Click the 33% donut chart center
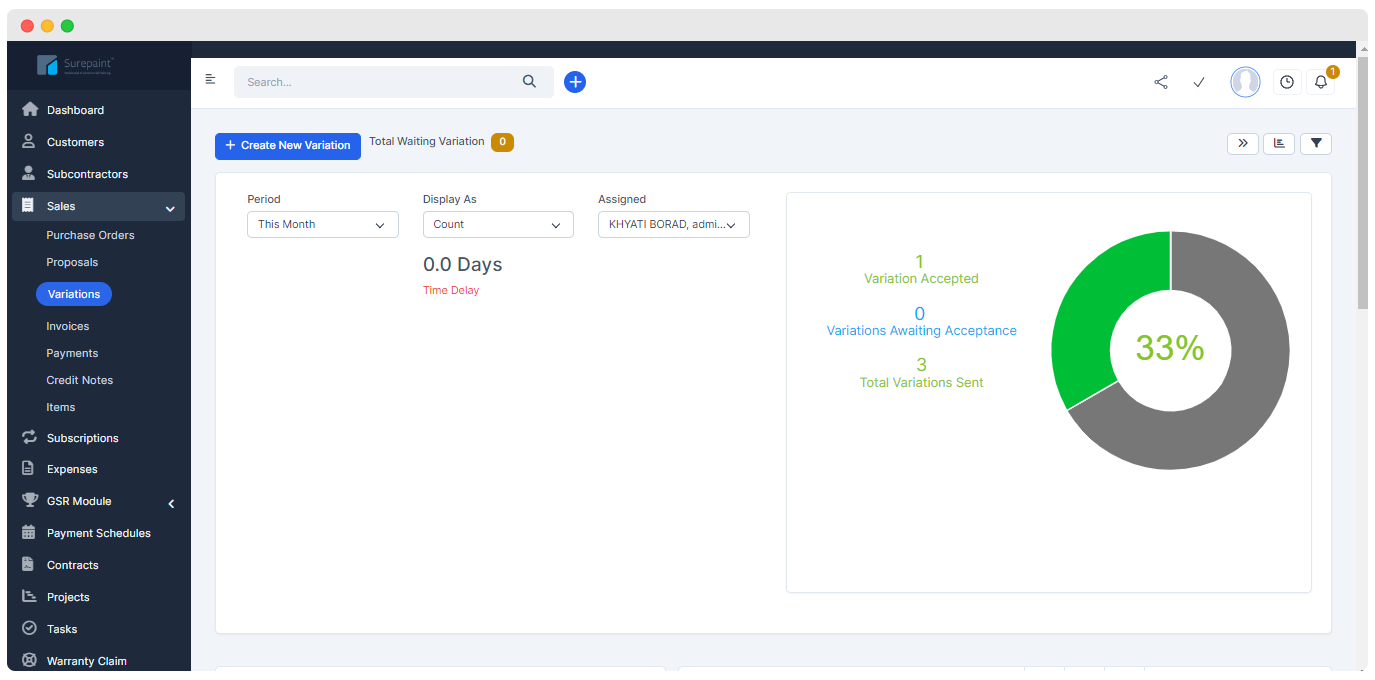 point(1170,348)
